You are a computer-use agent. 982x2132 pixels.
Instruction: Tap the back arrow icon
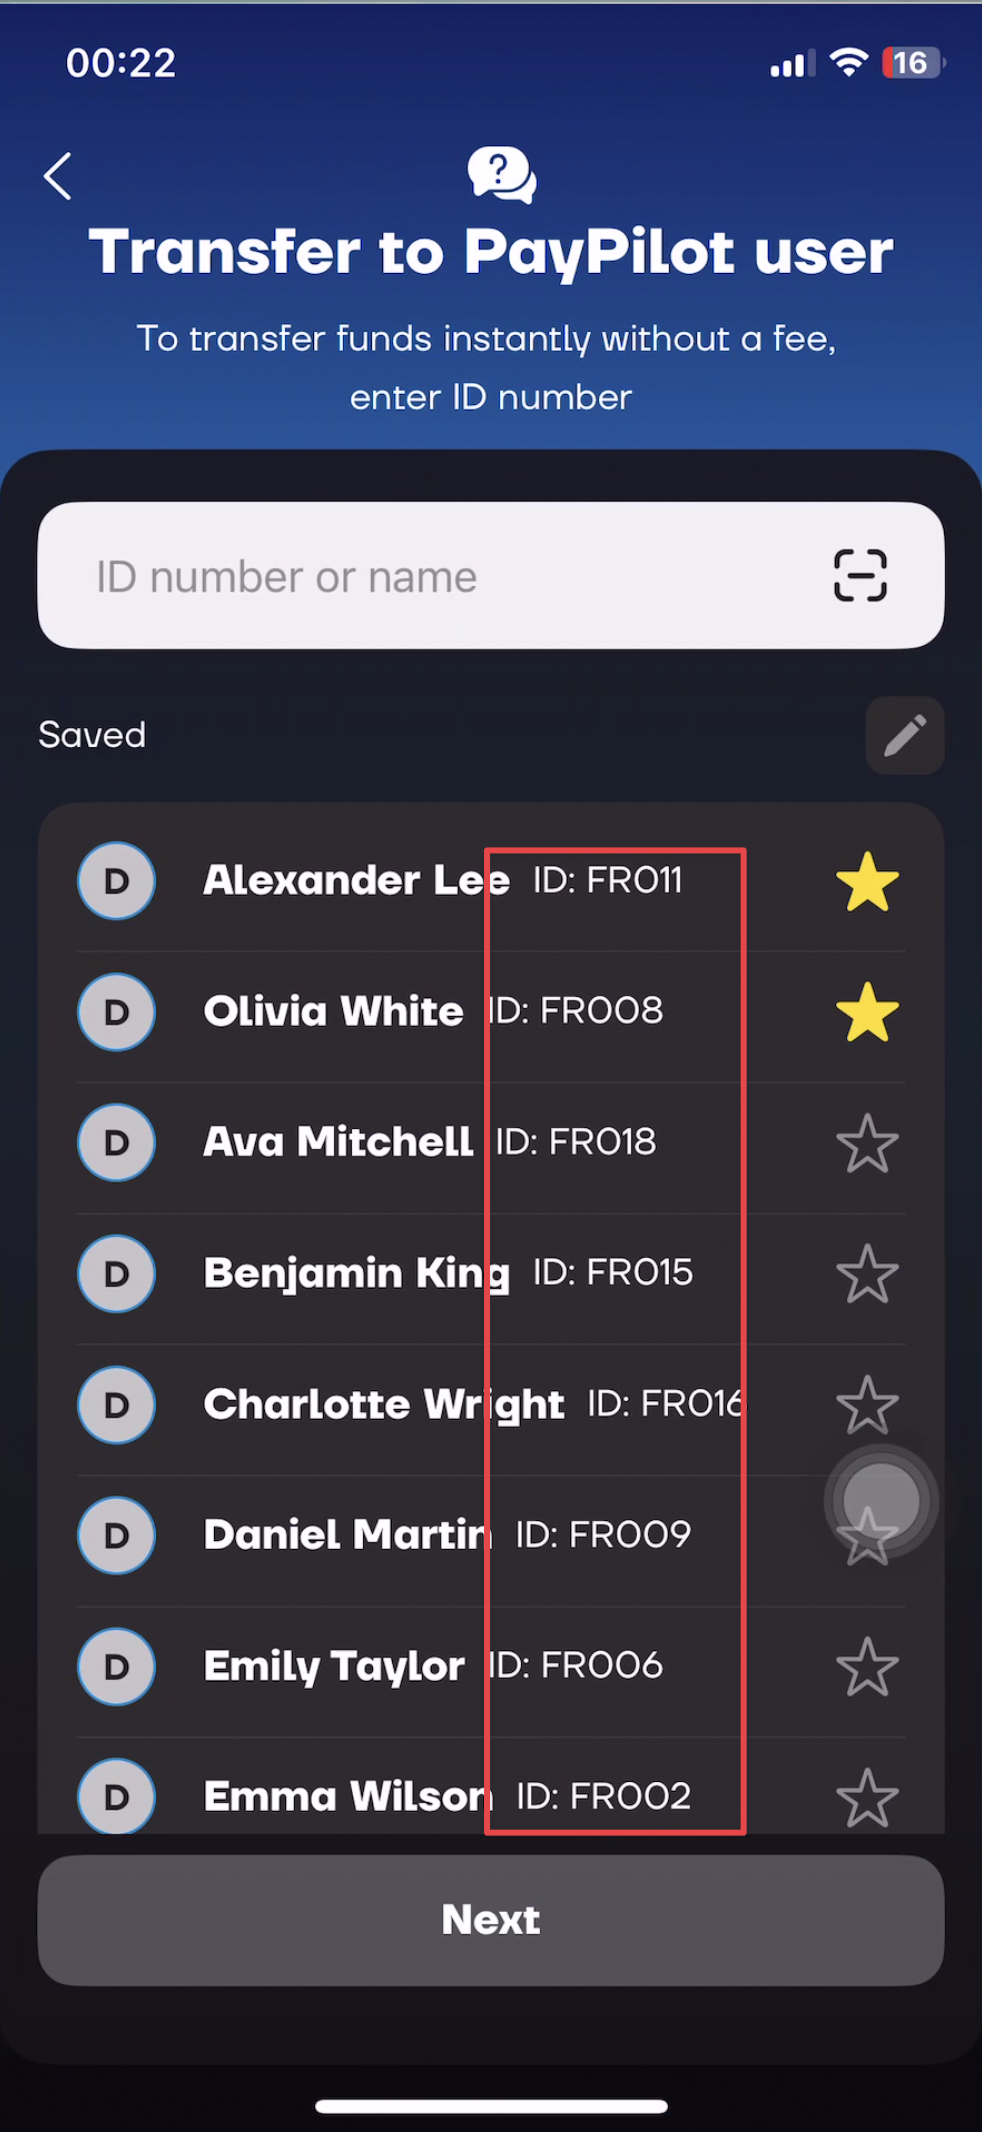[x=58, y=177]
